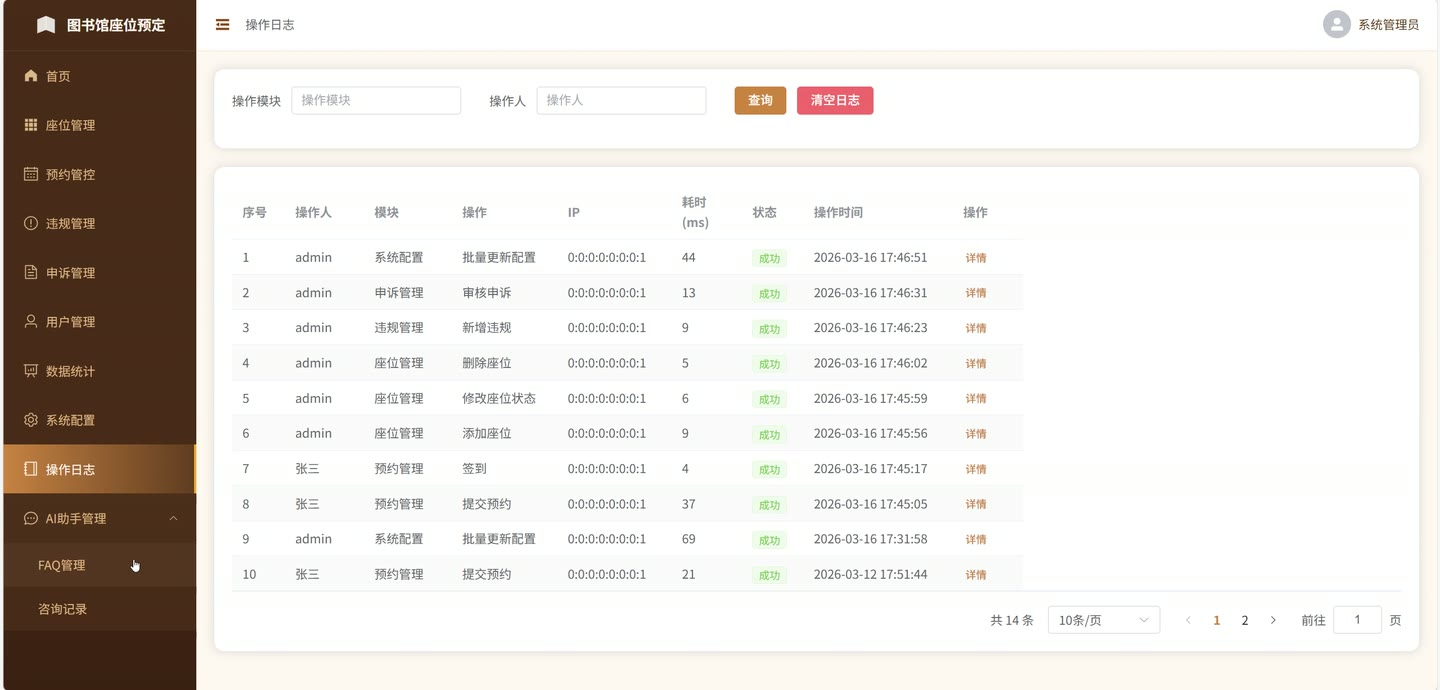Click the warning icon beside 违规管理

30,223
